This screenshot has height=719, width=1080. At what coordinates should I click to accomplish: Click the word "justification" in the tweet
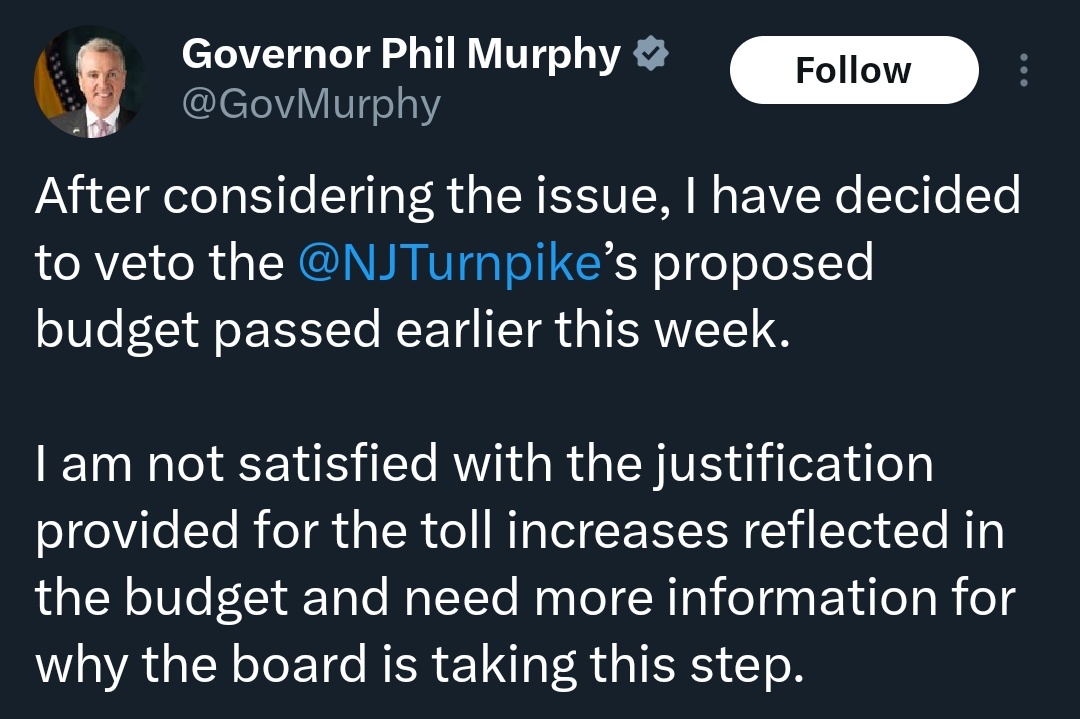(x=793, y=465)
